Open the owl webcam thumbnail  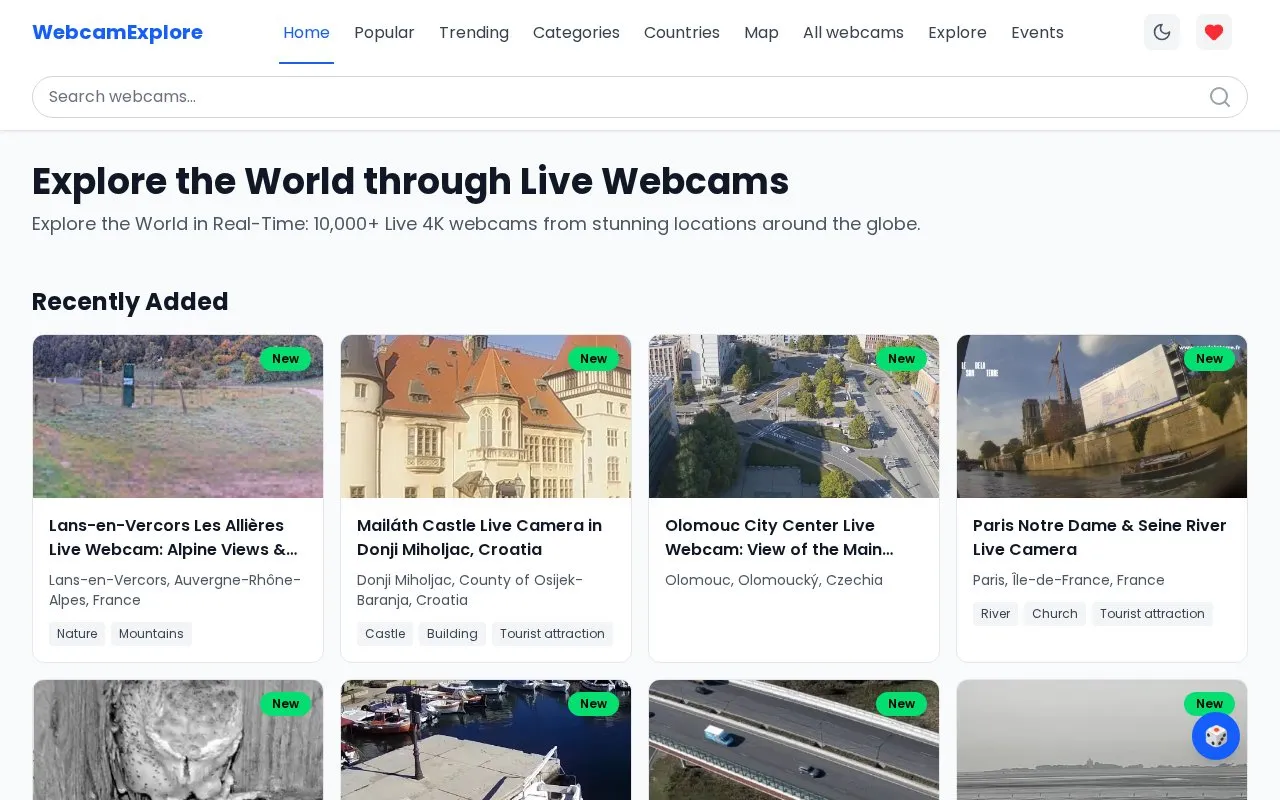click(x=178, y=740)
